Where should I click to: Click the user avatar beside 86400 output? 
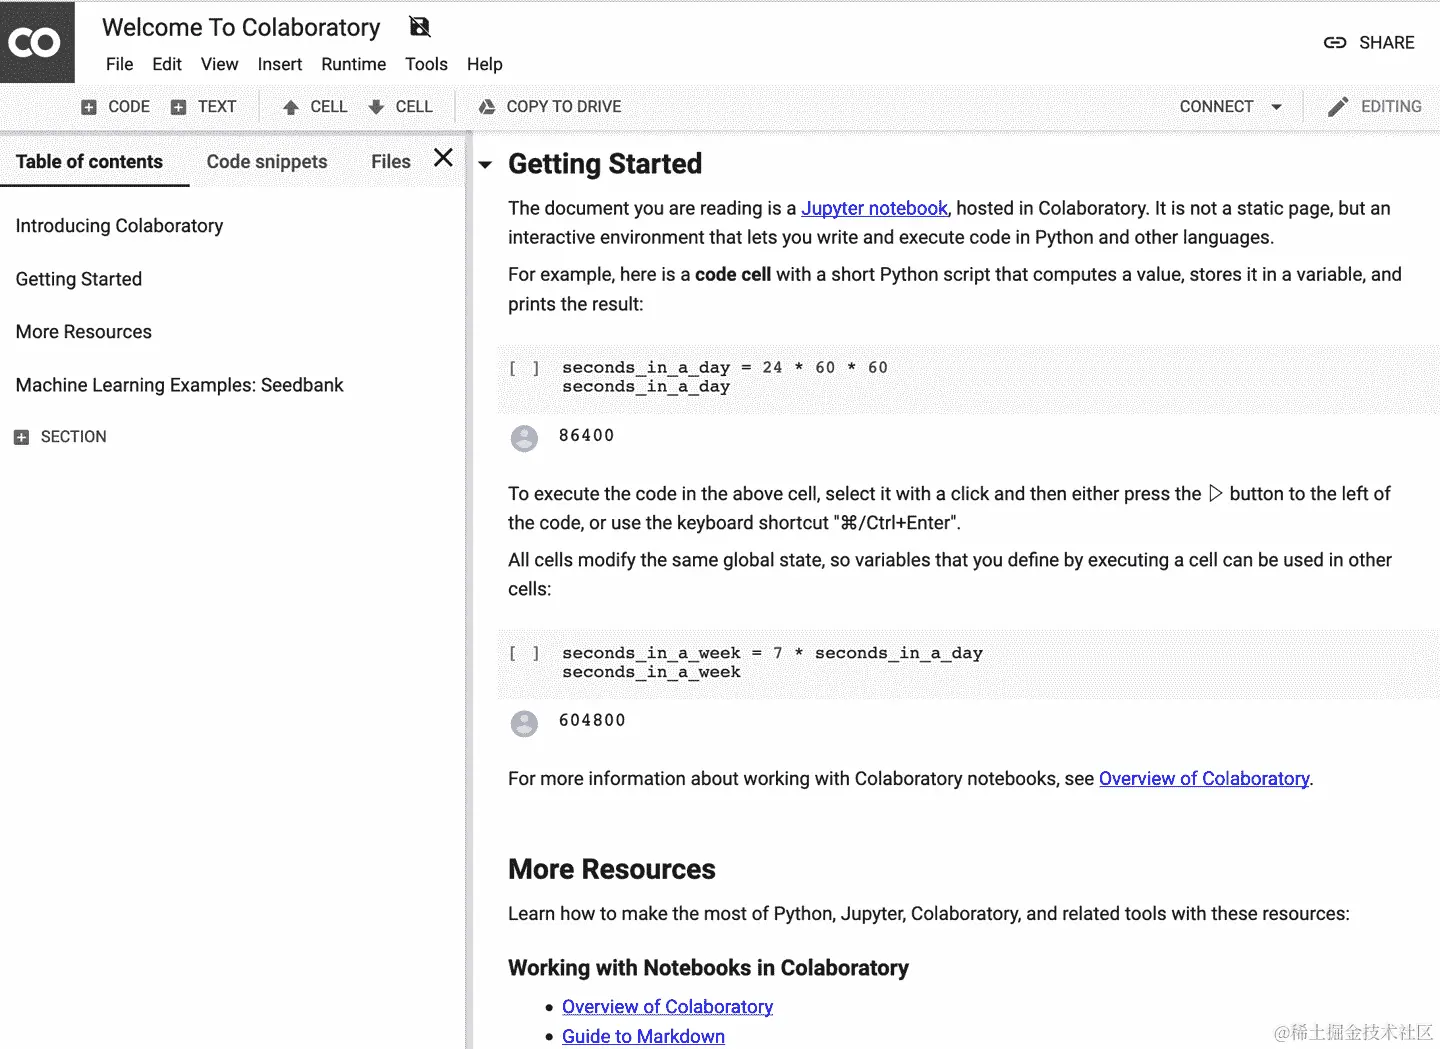[x=524, y=438]
